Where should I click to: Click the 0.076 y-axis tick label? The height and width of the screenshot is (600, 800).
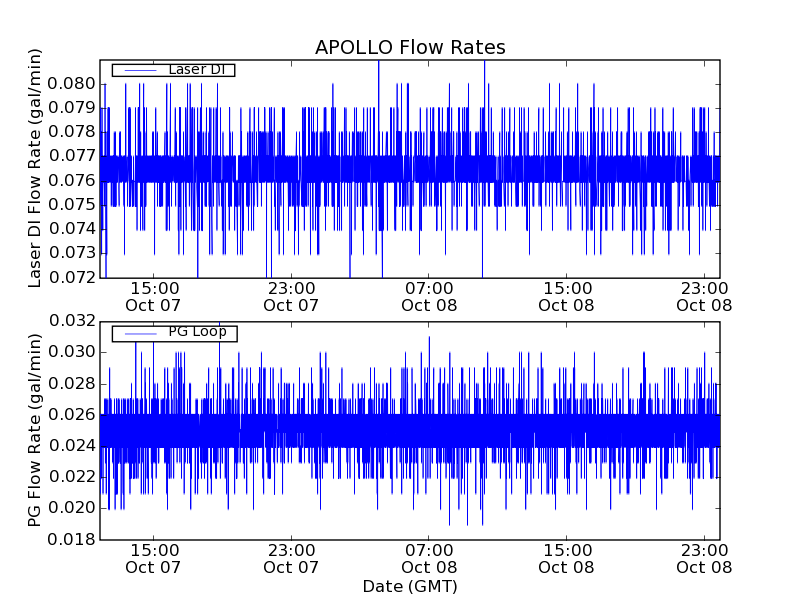(x=72, y=180)
